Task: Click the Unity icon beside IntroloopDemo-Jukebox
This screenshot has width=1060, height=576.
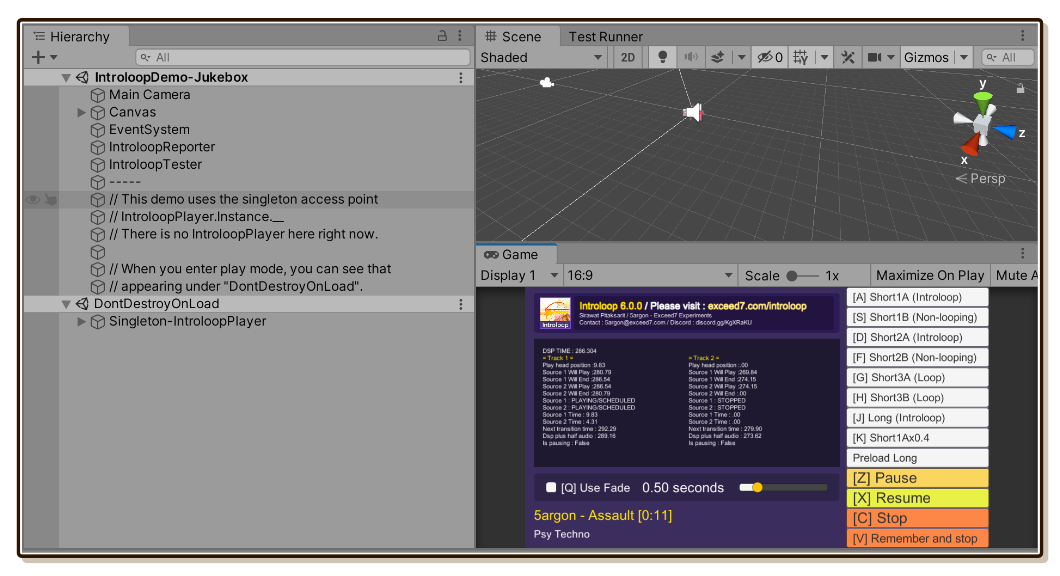Action: coord(82,78)
